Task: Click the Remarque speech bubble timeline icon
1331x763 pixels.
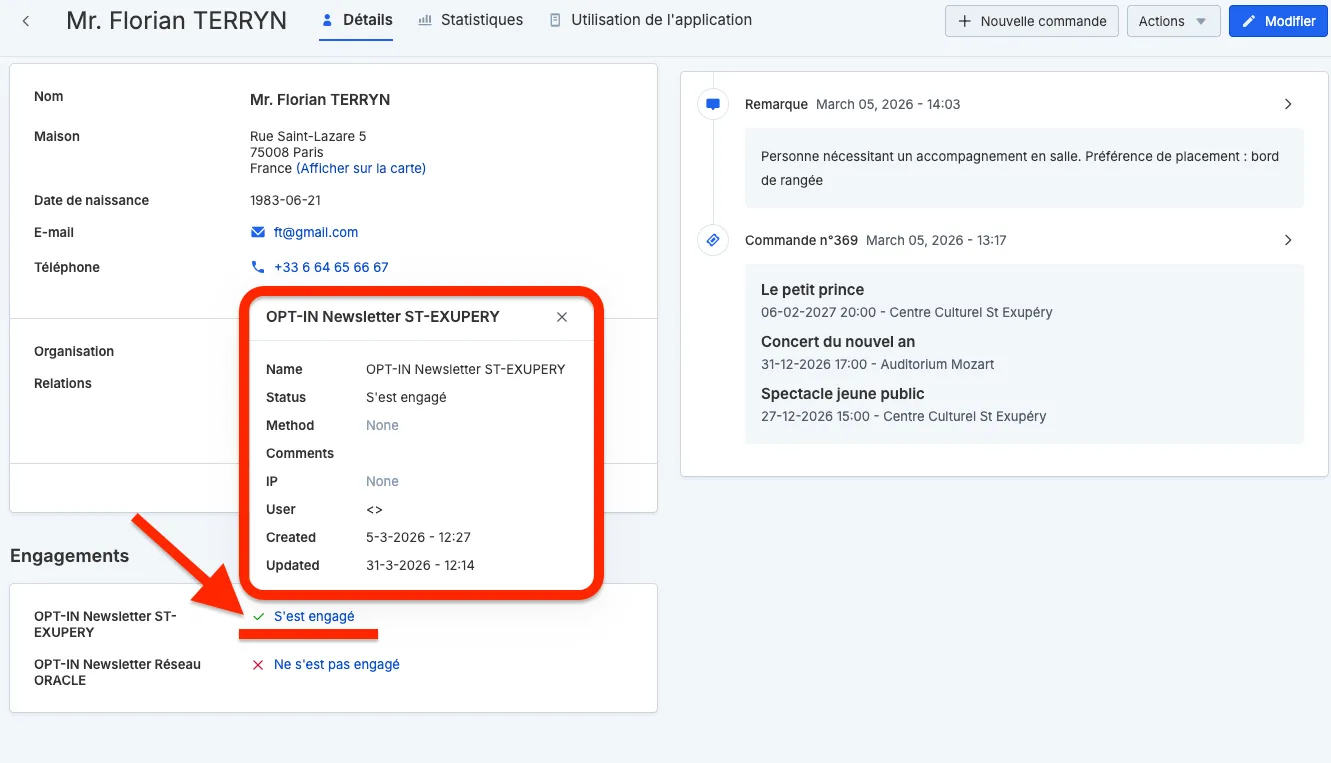Action: pyautogui.click(x=713, y=104)
